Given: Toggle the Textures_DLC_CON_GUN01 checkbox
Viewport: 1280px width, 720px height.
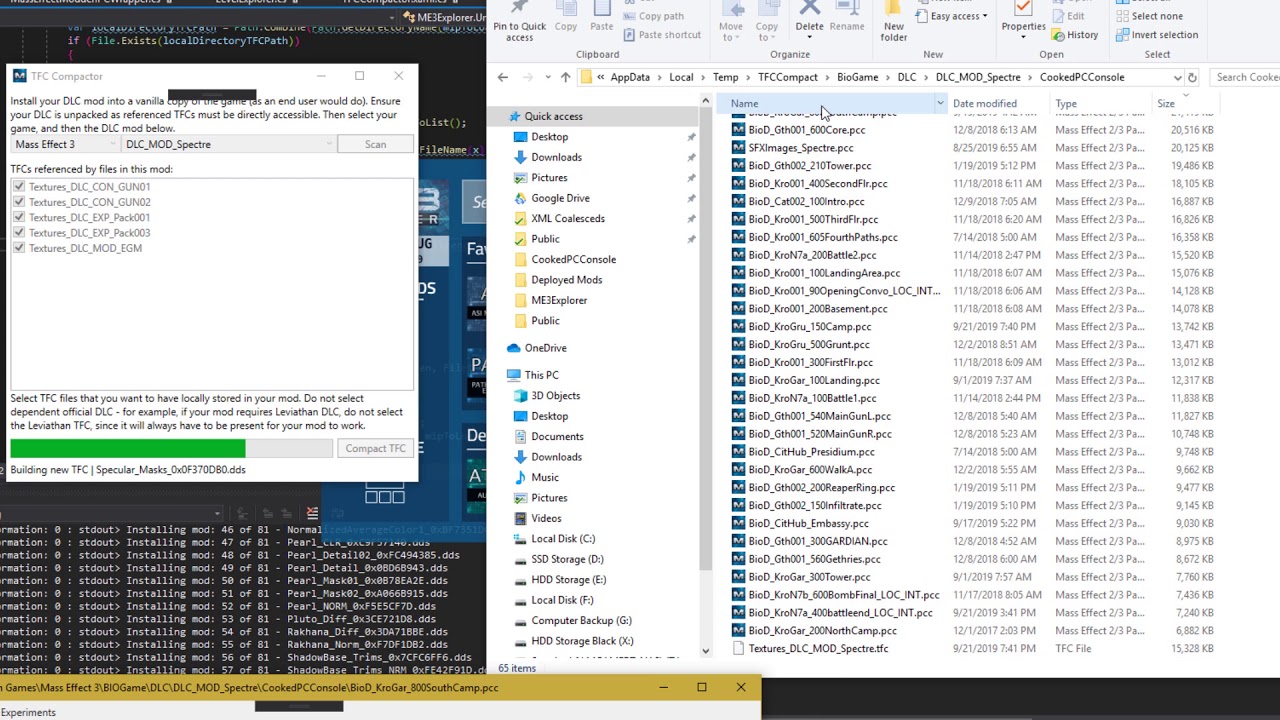Looking at the screenshot, I should tap(18, 187).
